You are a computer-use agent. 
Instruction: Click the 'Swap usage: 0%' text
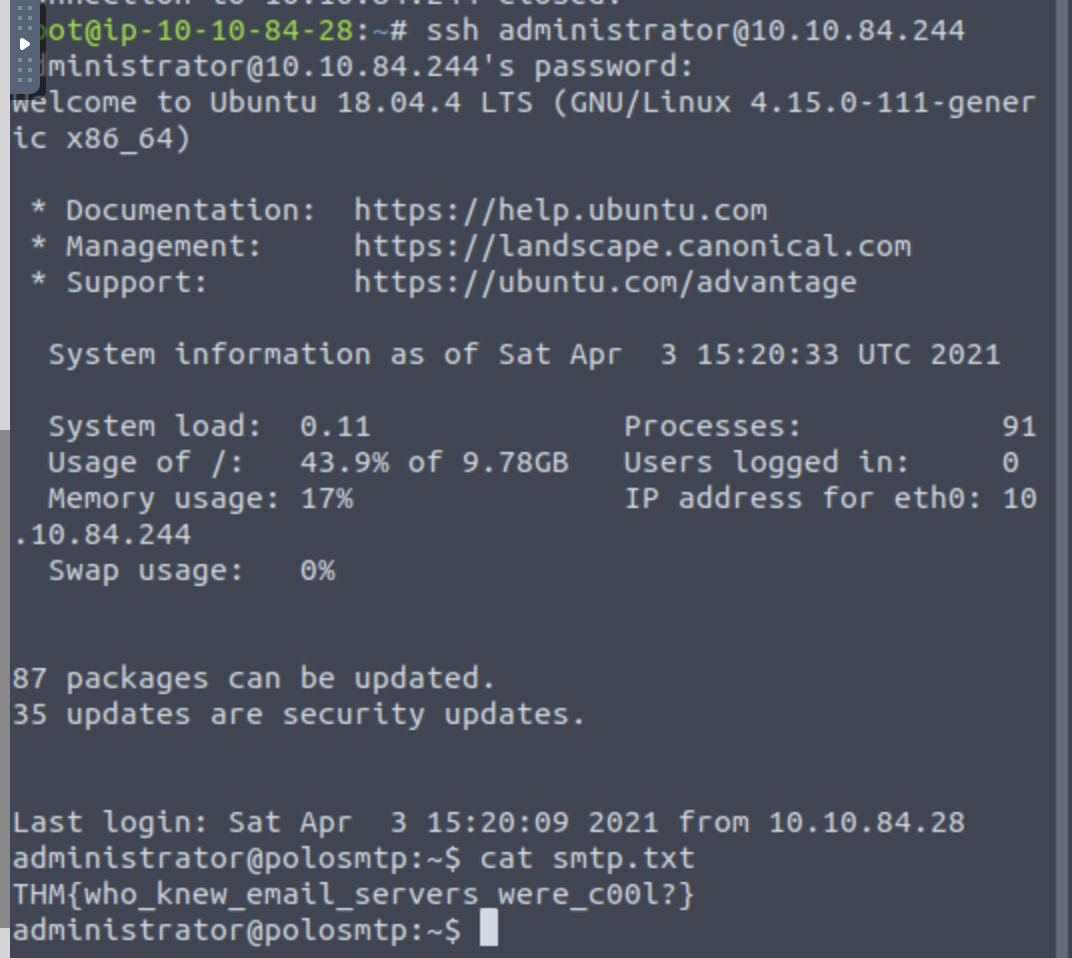point(191,571)
